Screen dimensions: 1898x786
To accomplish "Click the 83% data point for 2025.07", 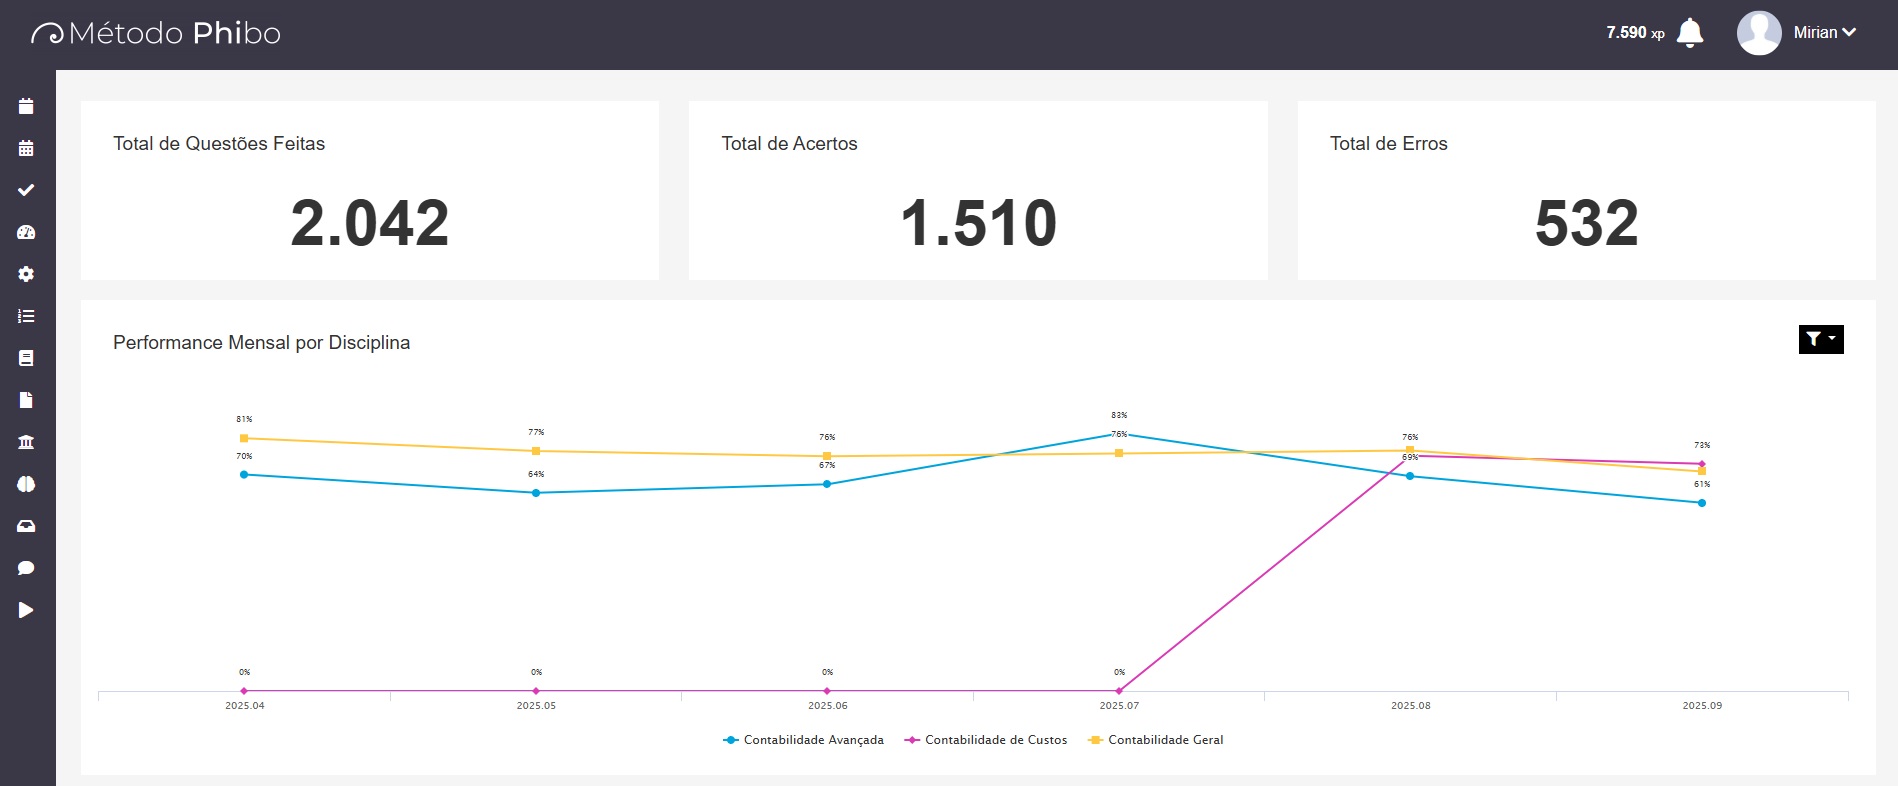I will coord(1119,435).
